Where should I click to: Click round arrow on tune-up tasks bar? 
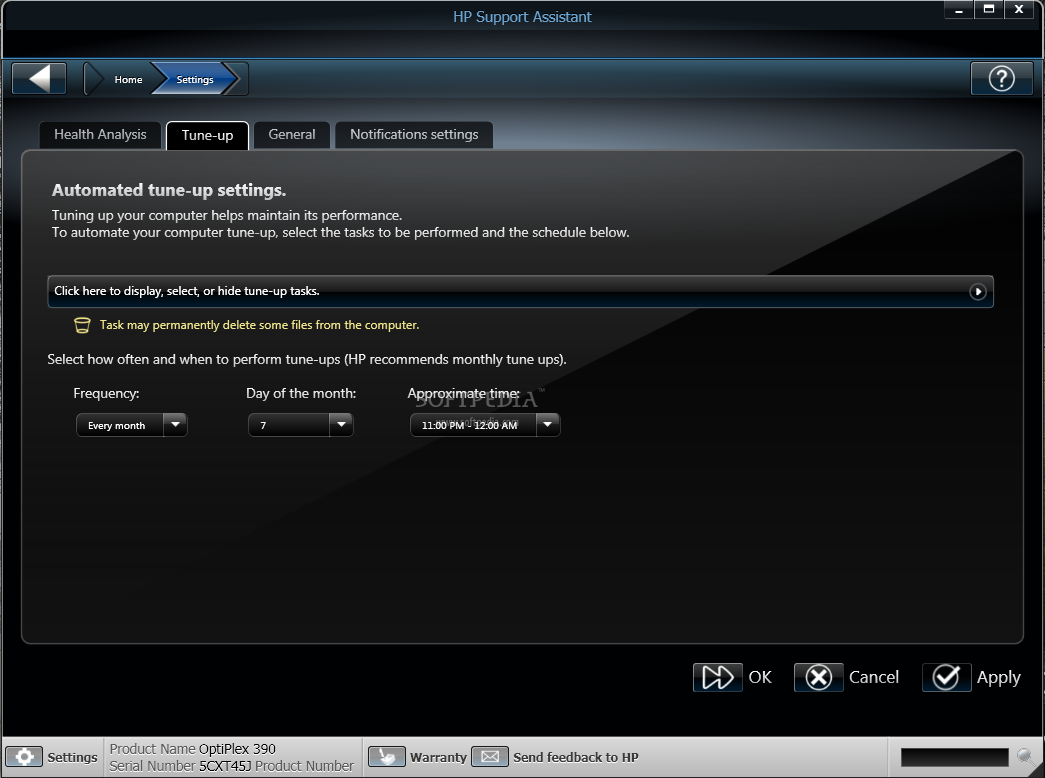pyautogui.click(x=978, y=291)
